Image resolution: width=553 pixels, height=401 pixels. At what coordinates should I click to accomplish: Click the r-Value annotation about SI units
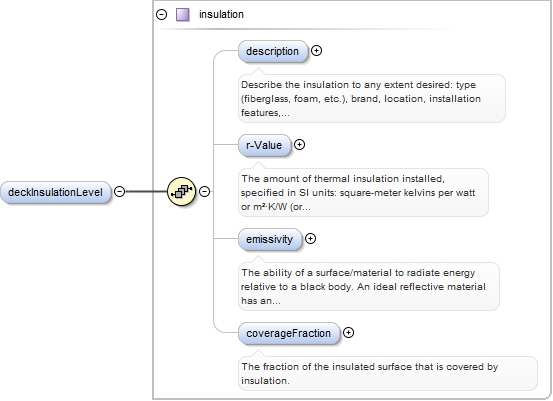click(363, 193)
